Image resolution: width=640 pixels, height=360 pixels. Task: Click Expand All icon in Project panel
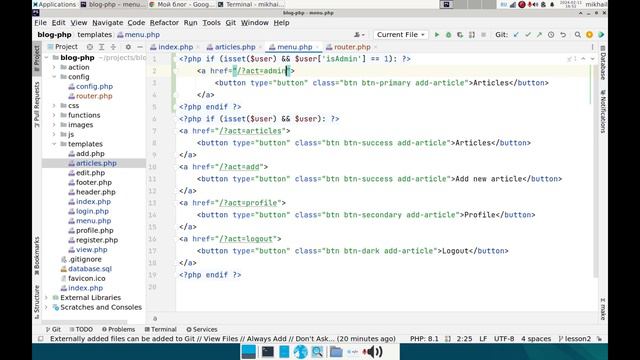pos(102,47)
